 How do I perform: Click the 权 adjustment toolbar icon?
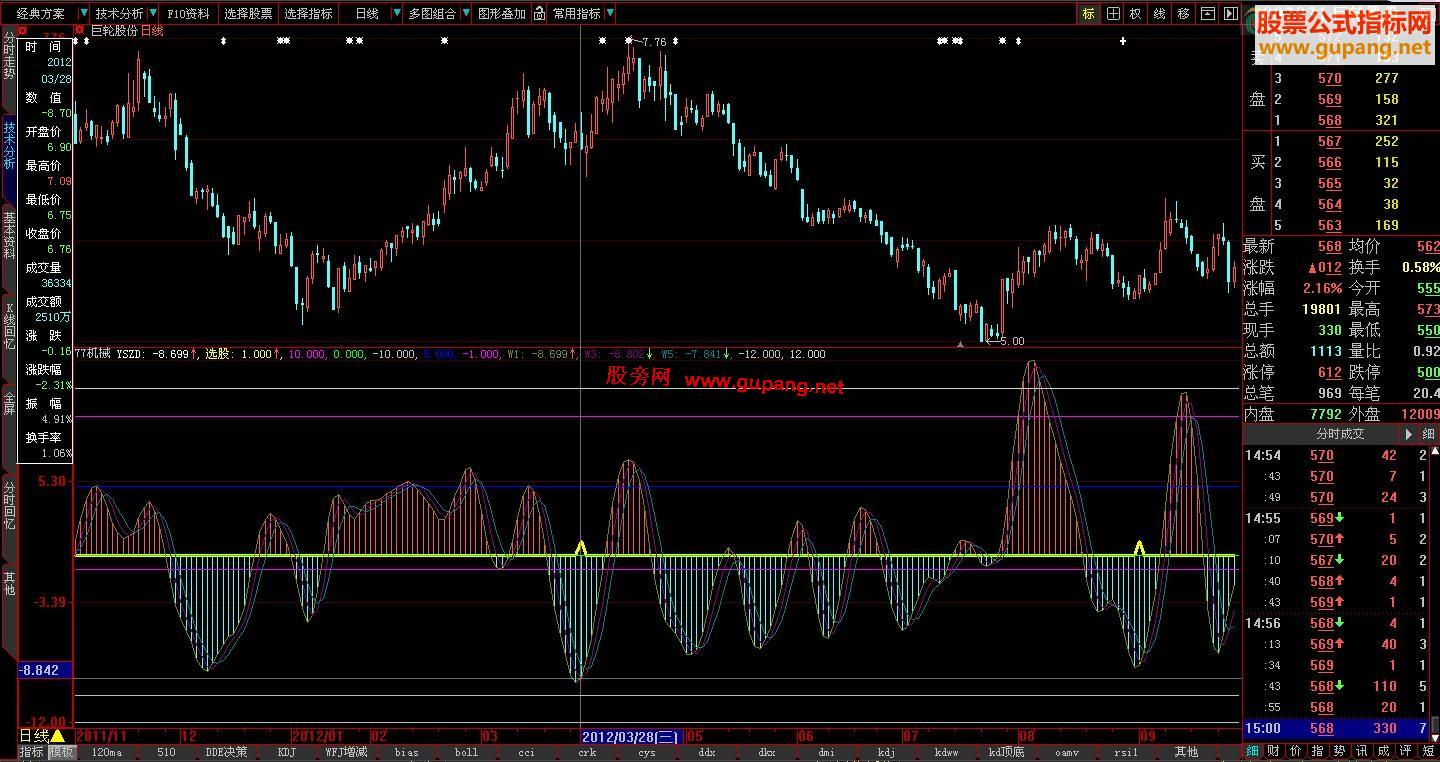click(x=1136, y=14)
